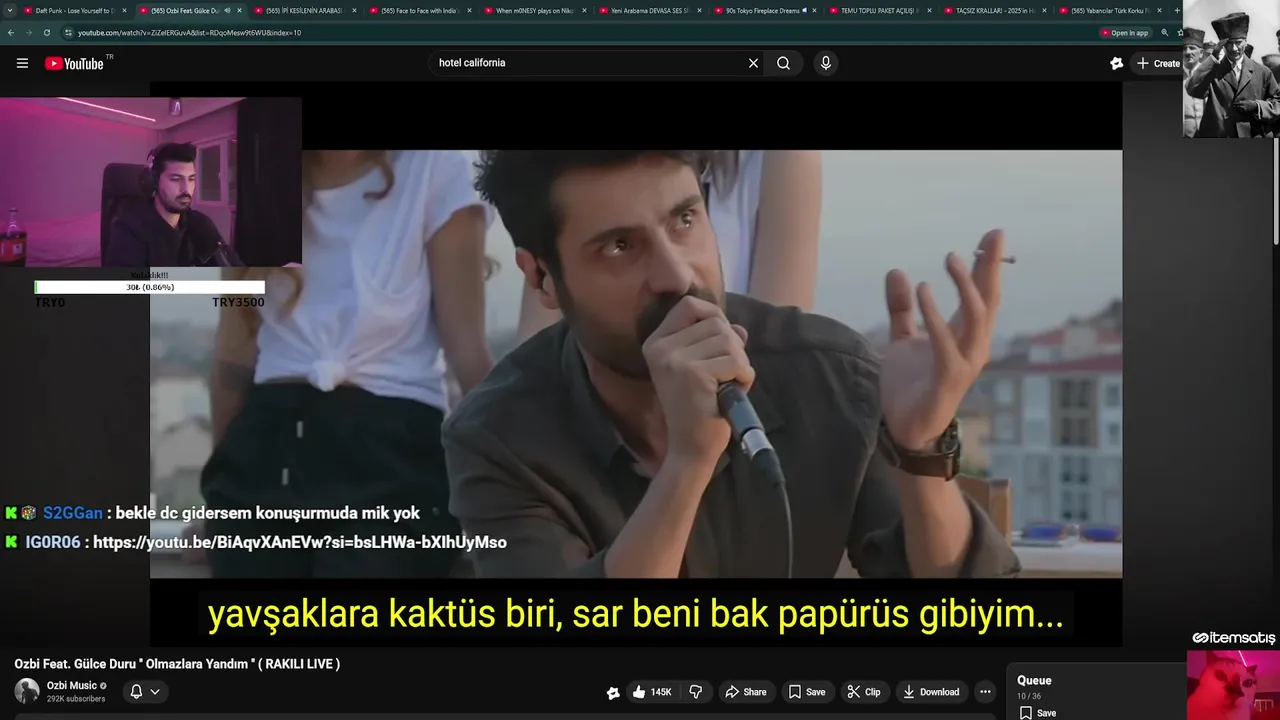1280x720 pixels.
Task: Switch to İPİ KESİLENİN ARABASI tab
Action: point(302,10)
